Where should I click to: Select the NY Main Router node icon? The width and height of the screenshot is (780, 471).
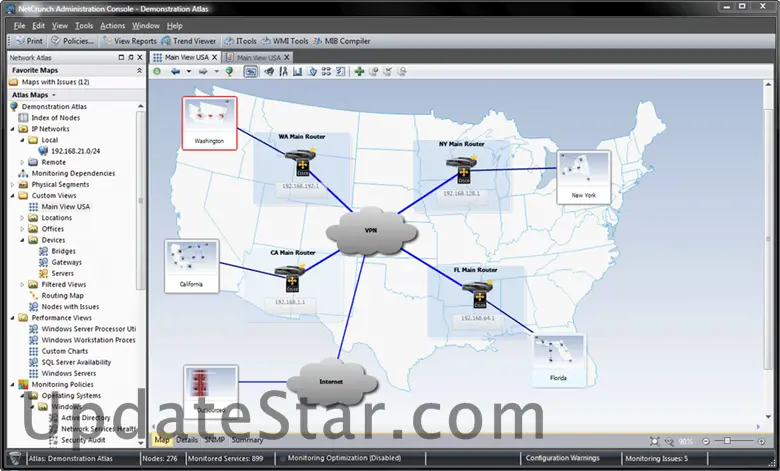pyautogui.click(x=463, y=169)
